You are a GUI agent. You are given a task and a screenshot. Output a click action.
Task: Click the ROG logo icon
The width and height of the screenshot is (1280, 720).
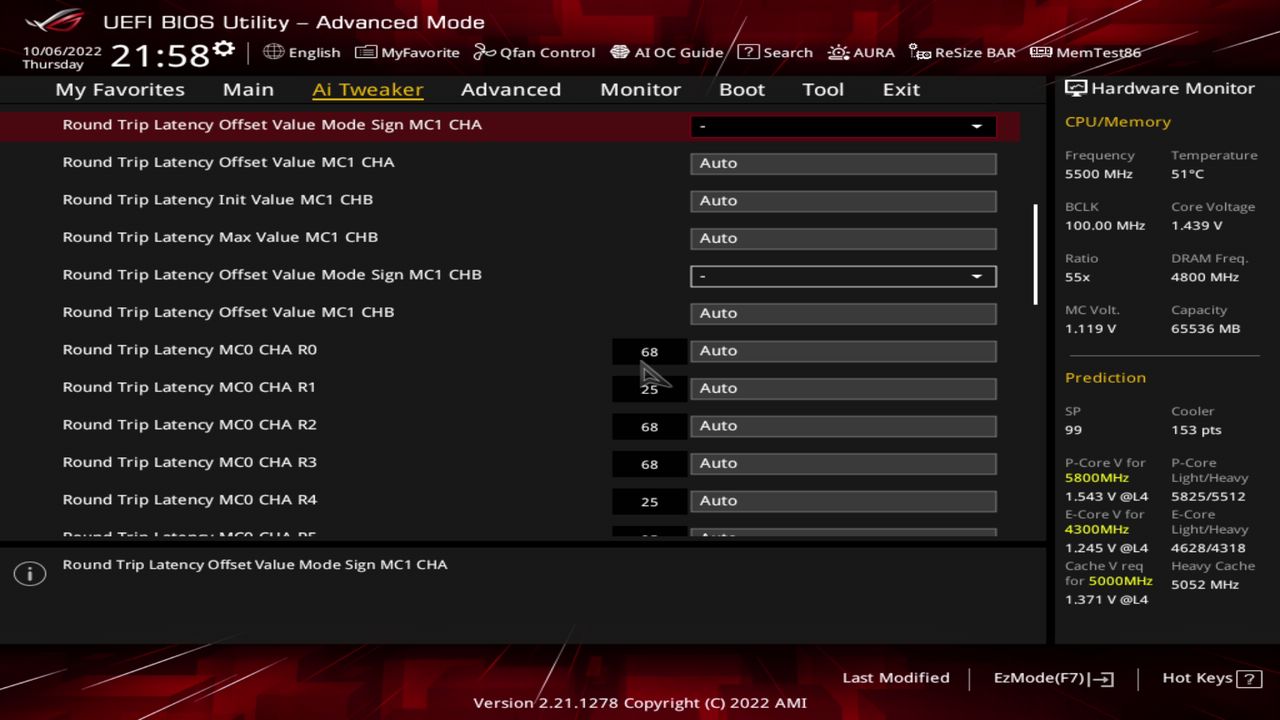(55, 20)
